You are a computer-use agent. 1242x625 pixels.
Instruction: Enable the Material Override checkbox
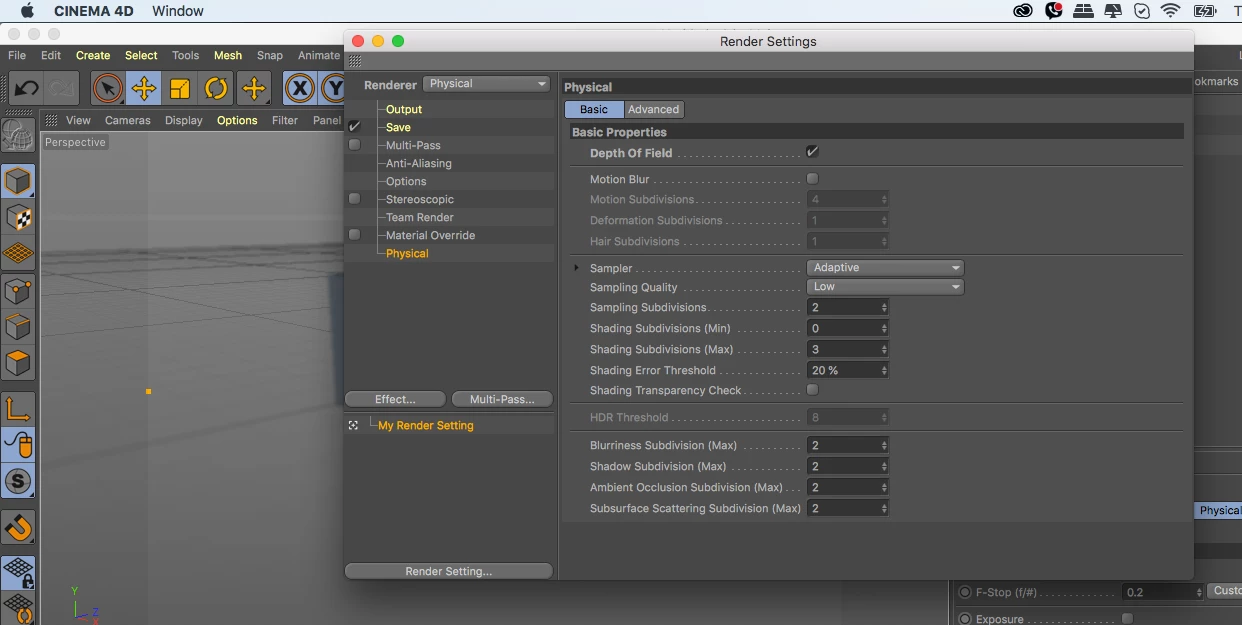click(x=354, y=235)
